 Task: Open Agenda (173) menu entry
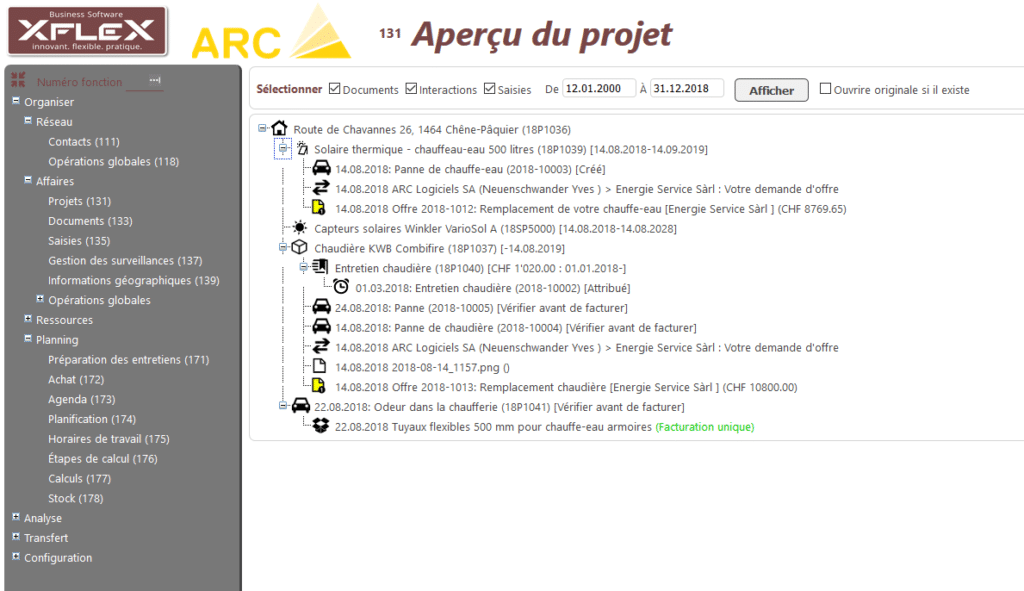82,399
